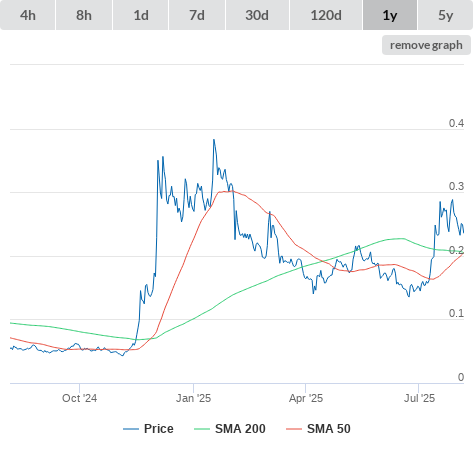Click the Apr '25 axis label
Screen dimensions: 474x455
click(306, 398)
